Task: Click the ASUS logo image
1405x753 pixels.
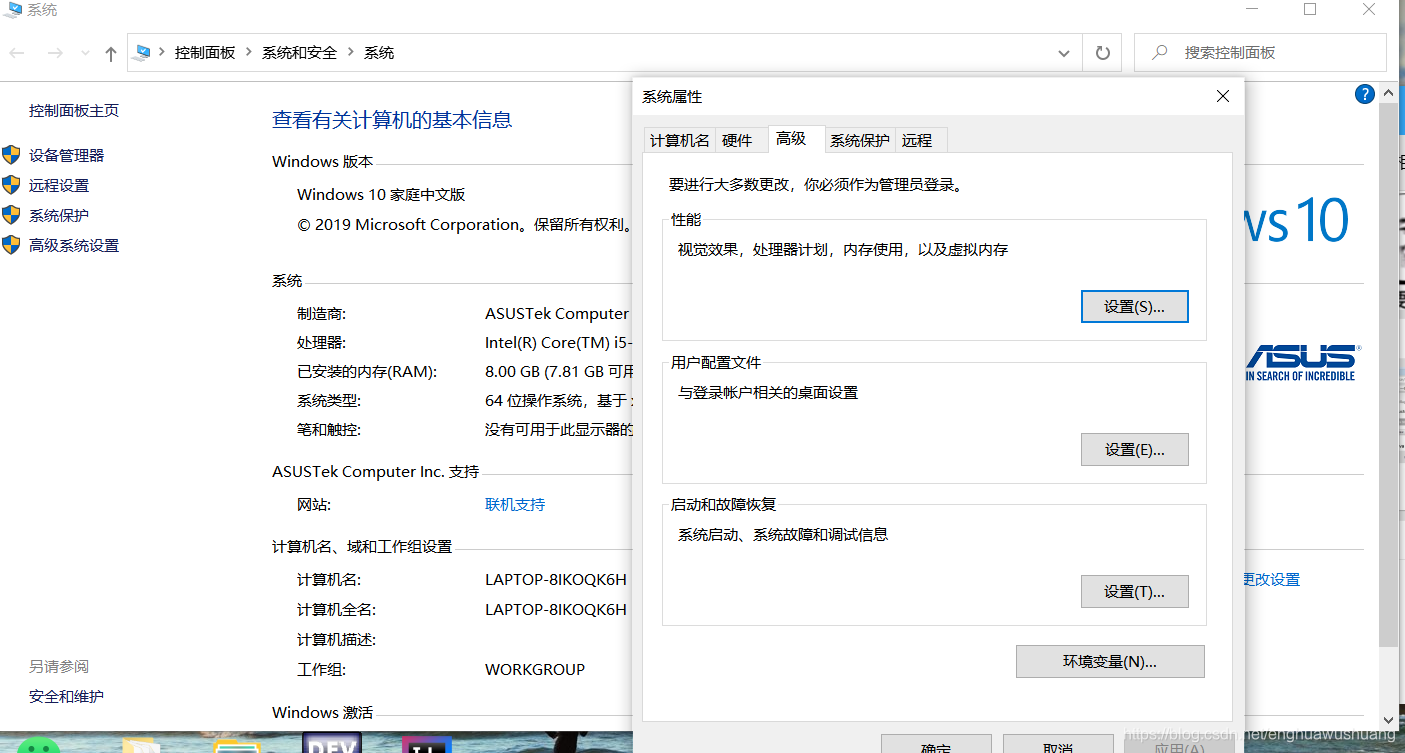Action: [x=1301, y=362]
